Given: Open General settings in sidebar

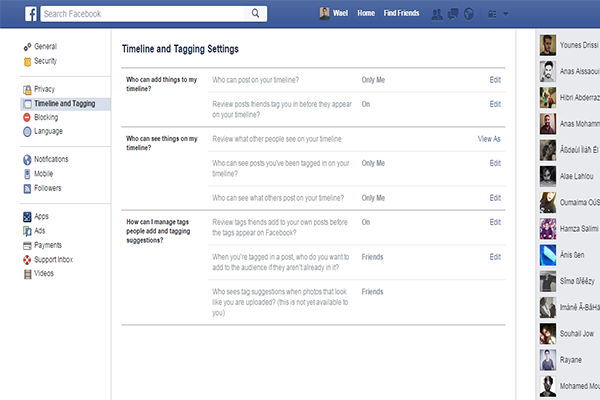Looking at the screenshot, I should pos(45,47).
